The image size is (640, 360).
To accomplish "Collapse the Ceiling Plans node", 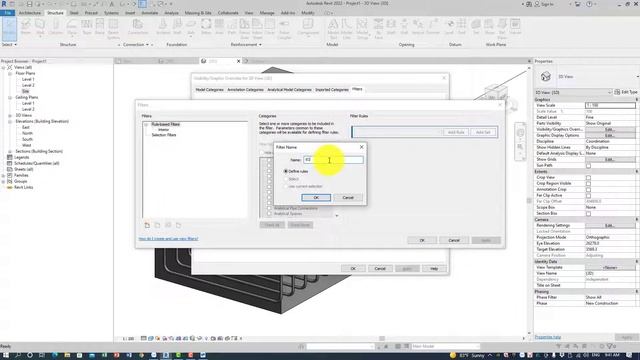I will tap(10, 98).
